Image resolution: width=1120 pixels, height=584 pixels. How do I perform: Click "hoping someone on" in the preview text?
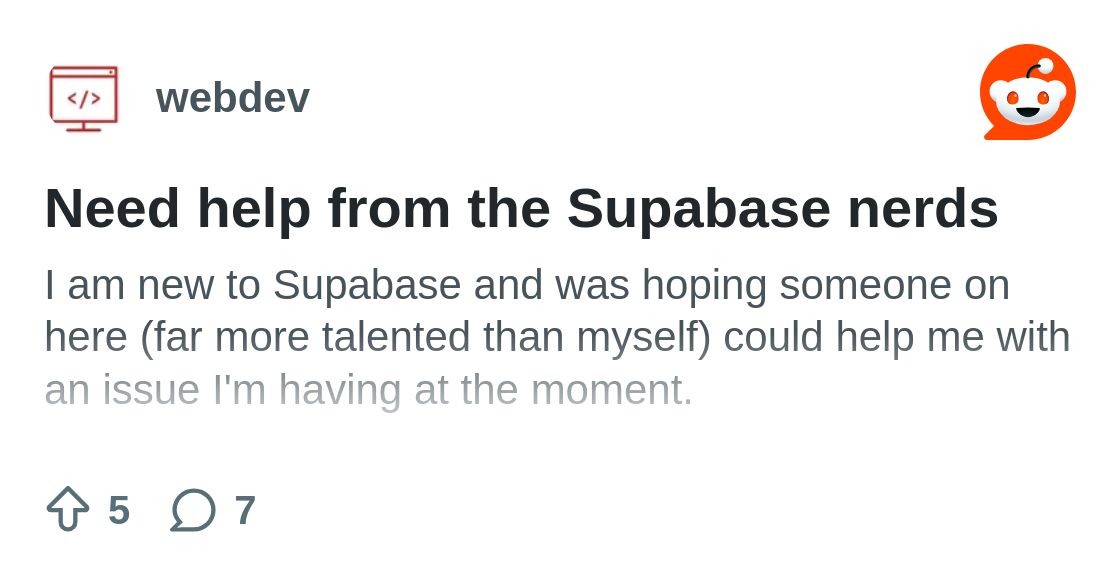coord(825,285)
